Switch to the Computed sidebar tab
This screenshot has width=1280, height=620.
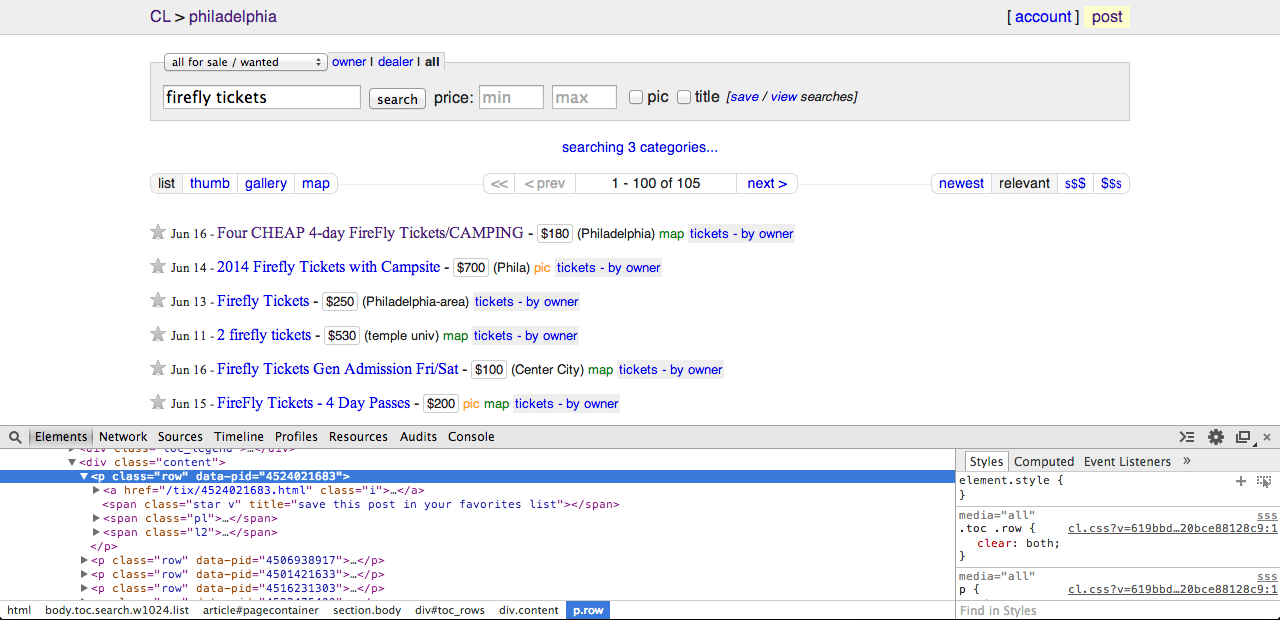click(x=1044, y=461)
